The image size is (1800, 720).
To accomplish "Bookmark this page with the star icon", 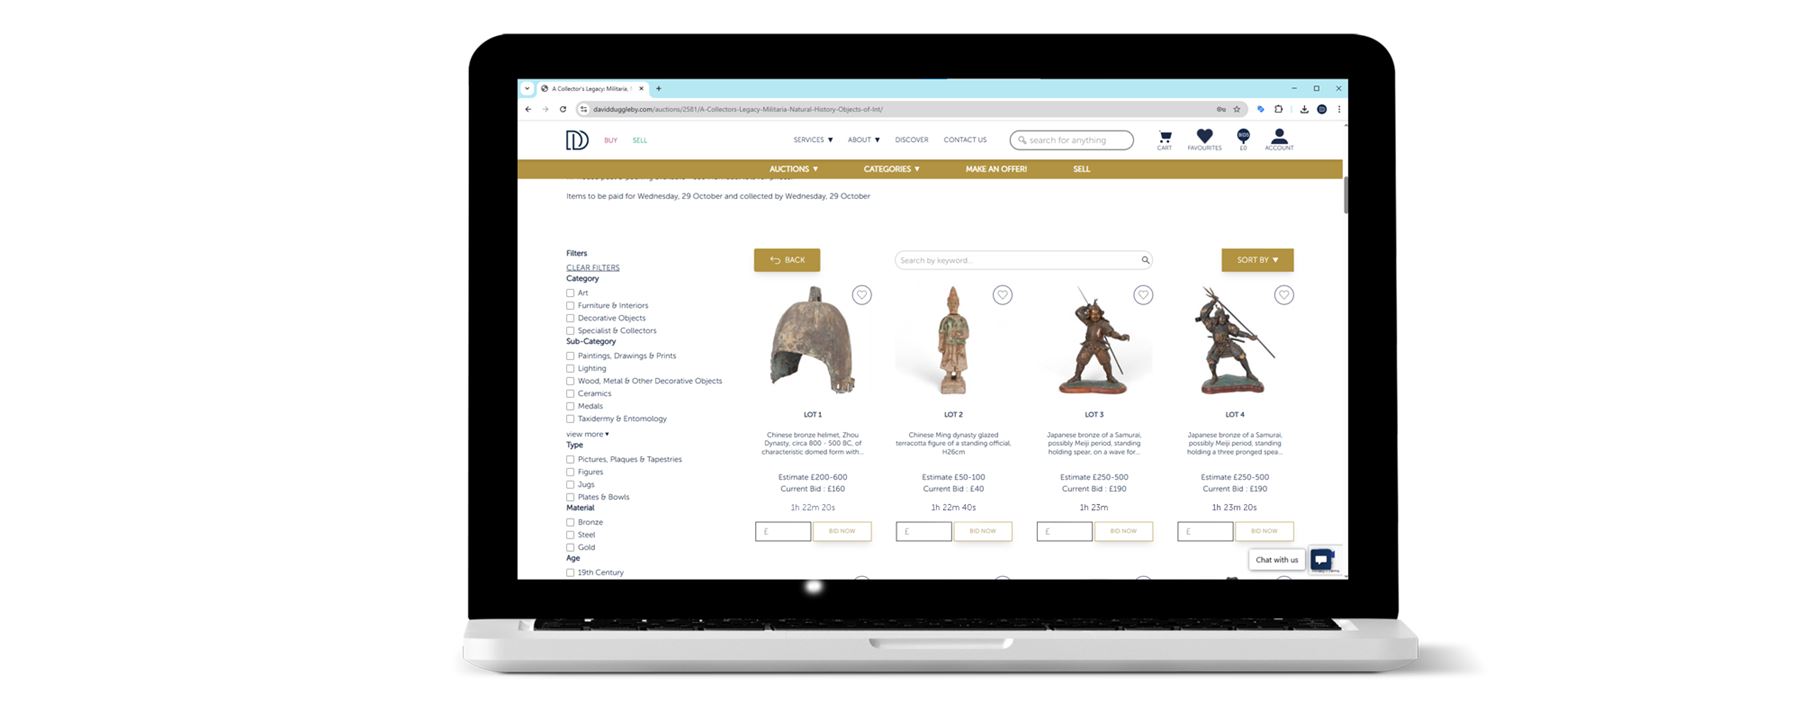I will pos(1237,109).
